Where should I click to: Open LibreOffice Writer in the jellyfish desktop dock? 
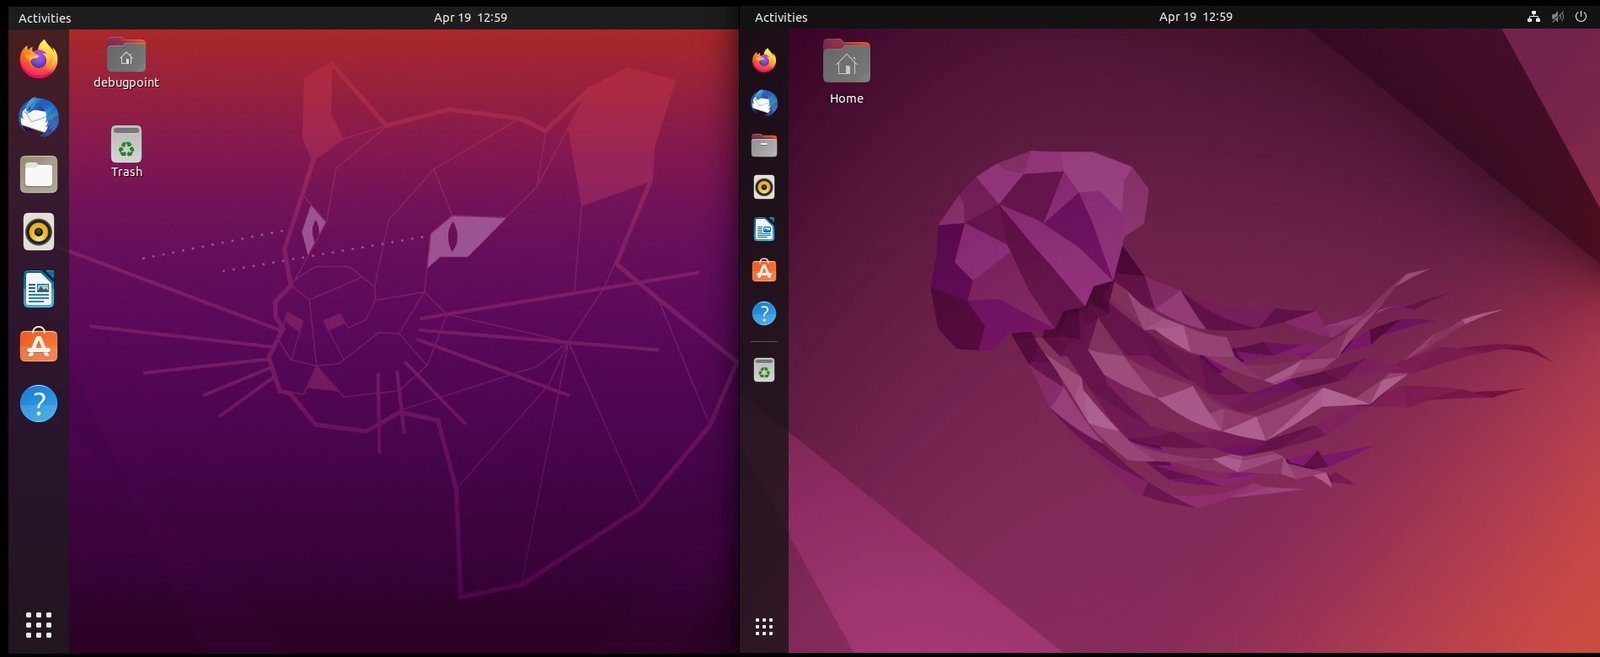click(x=764, y=229)
